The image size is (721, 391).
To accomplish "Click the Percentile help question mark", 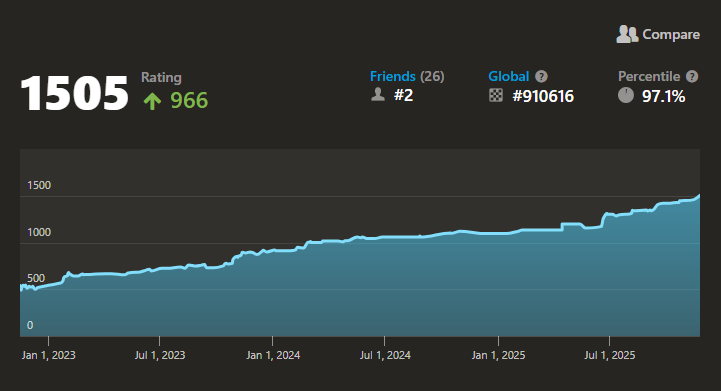I will click(692, 76).
